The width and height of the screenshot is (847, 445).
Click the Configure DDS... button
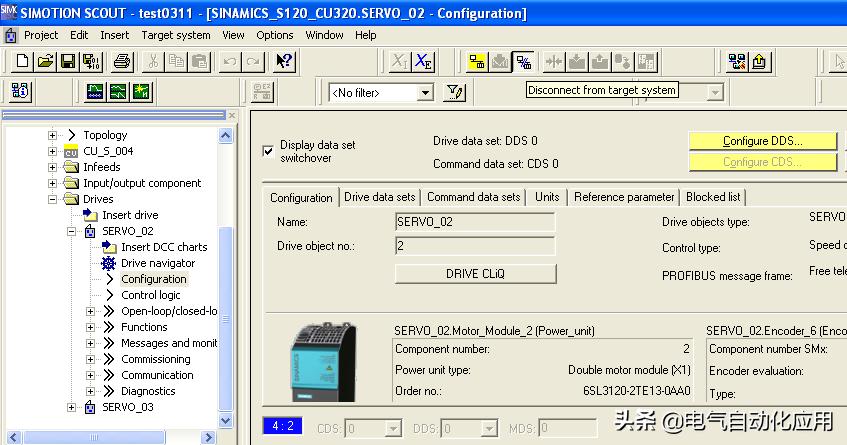point(763,141)
